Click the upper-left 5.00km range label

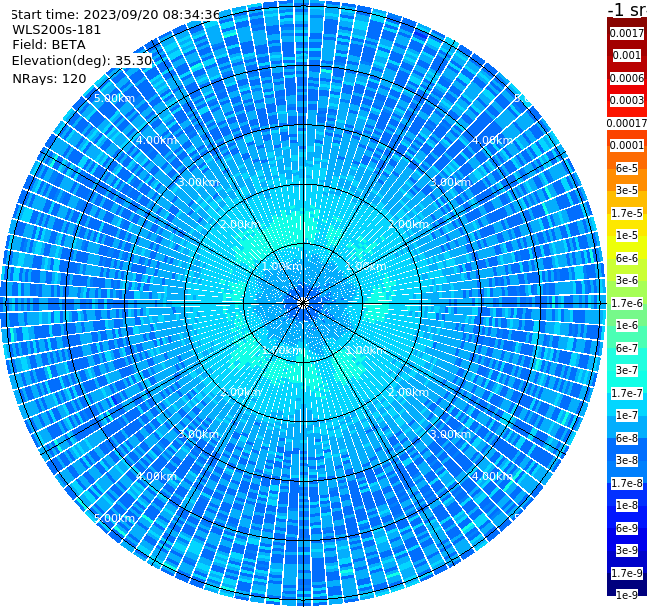point(114,98)
